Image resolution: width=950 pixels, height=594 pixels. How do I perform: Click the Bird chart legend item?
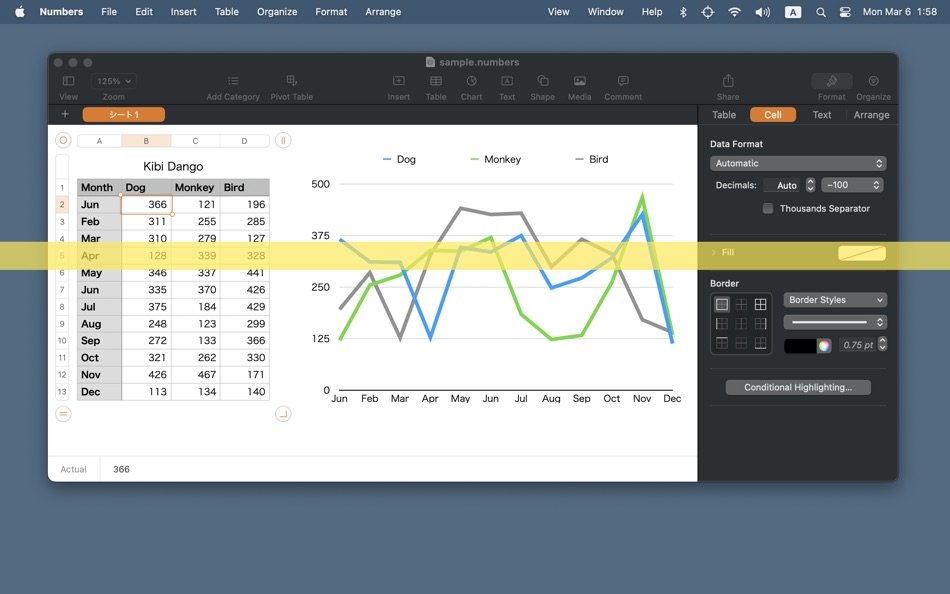pyautogui.click(x=591, y=159)
